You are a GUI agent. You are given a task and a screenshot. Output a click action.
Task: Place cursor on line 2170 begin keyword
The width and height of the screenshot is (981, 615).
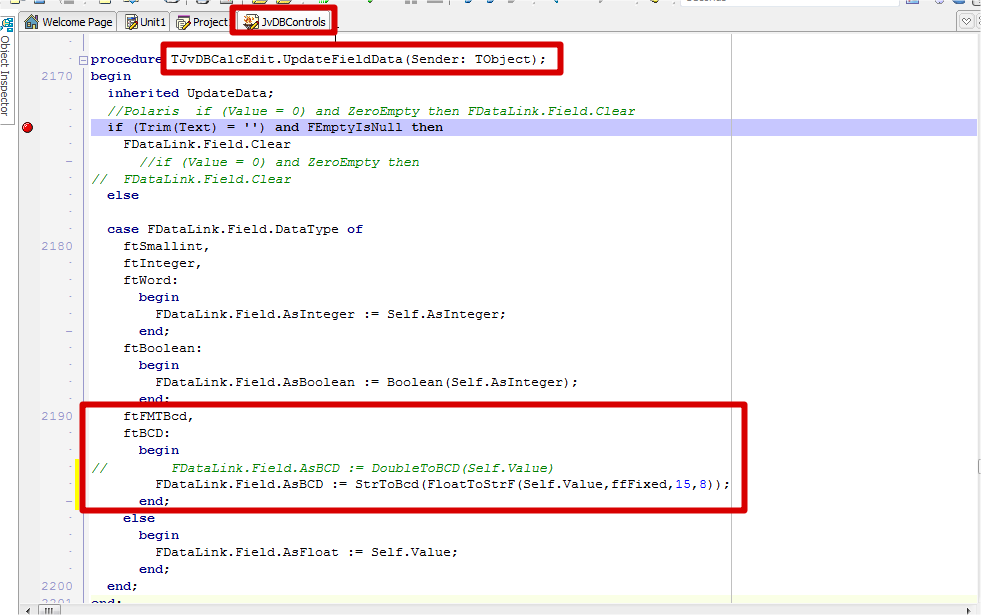click(110, 76)
